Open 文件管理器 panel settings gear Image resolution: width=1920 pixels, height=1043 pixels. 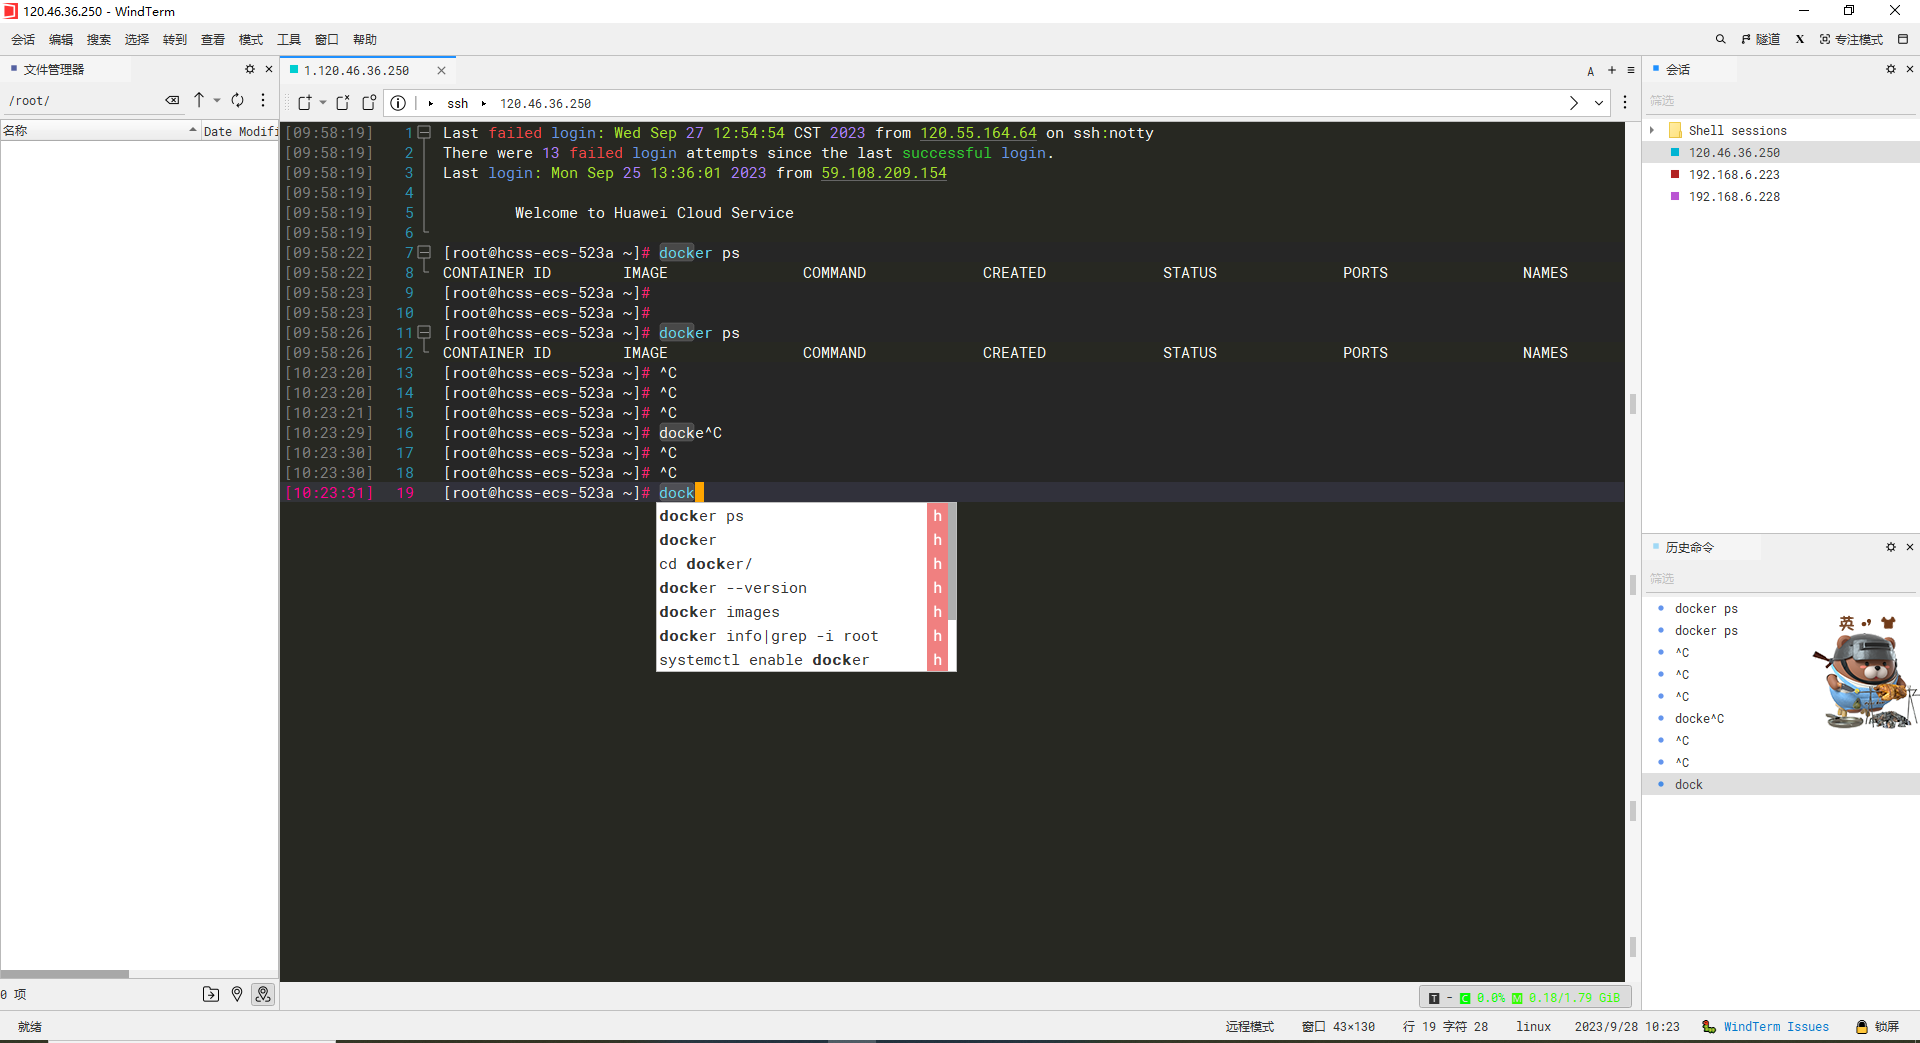(x=250, y=69)
